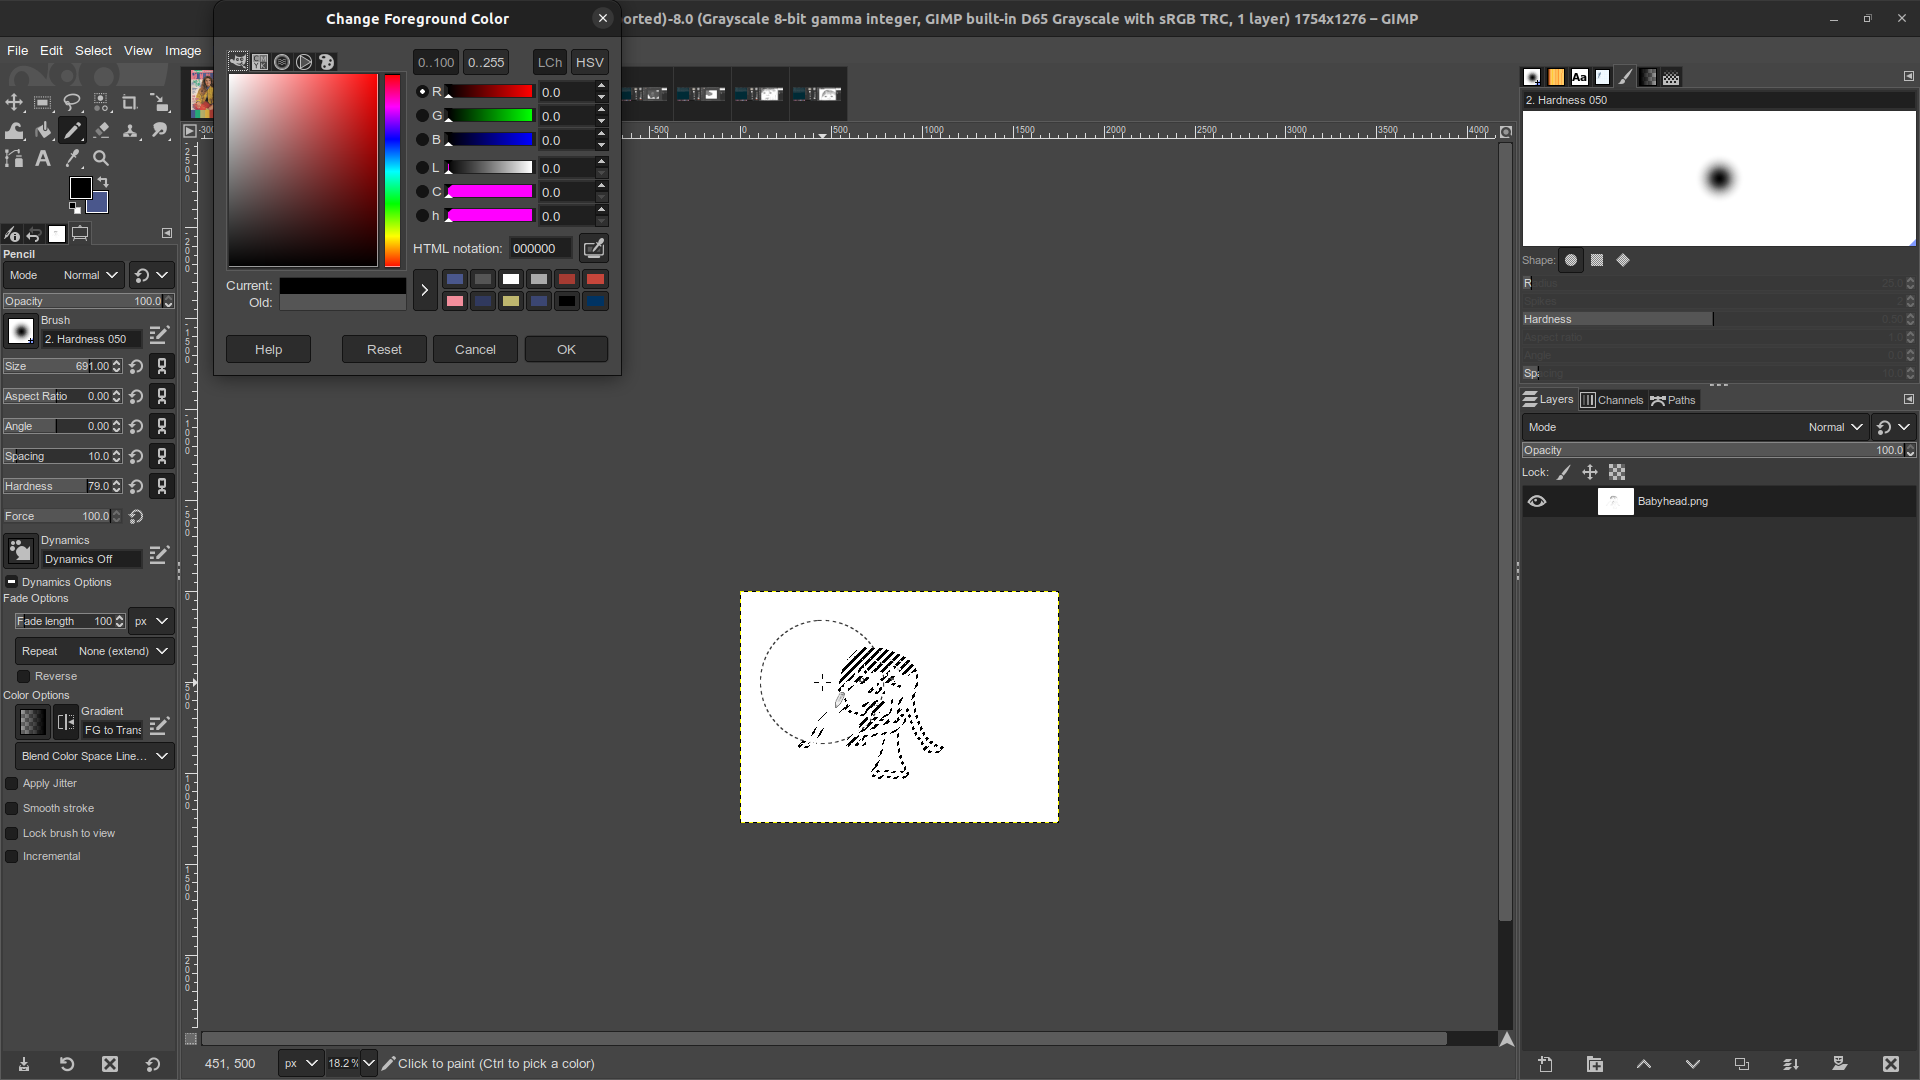Viewport: 1920px width, 1080px height.
Task: Swap foreground and background colors
Action: point(103,181)
